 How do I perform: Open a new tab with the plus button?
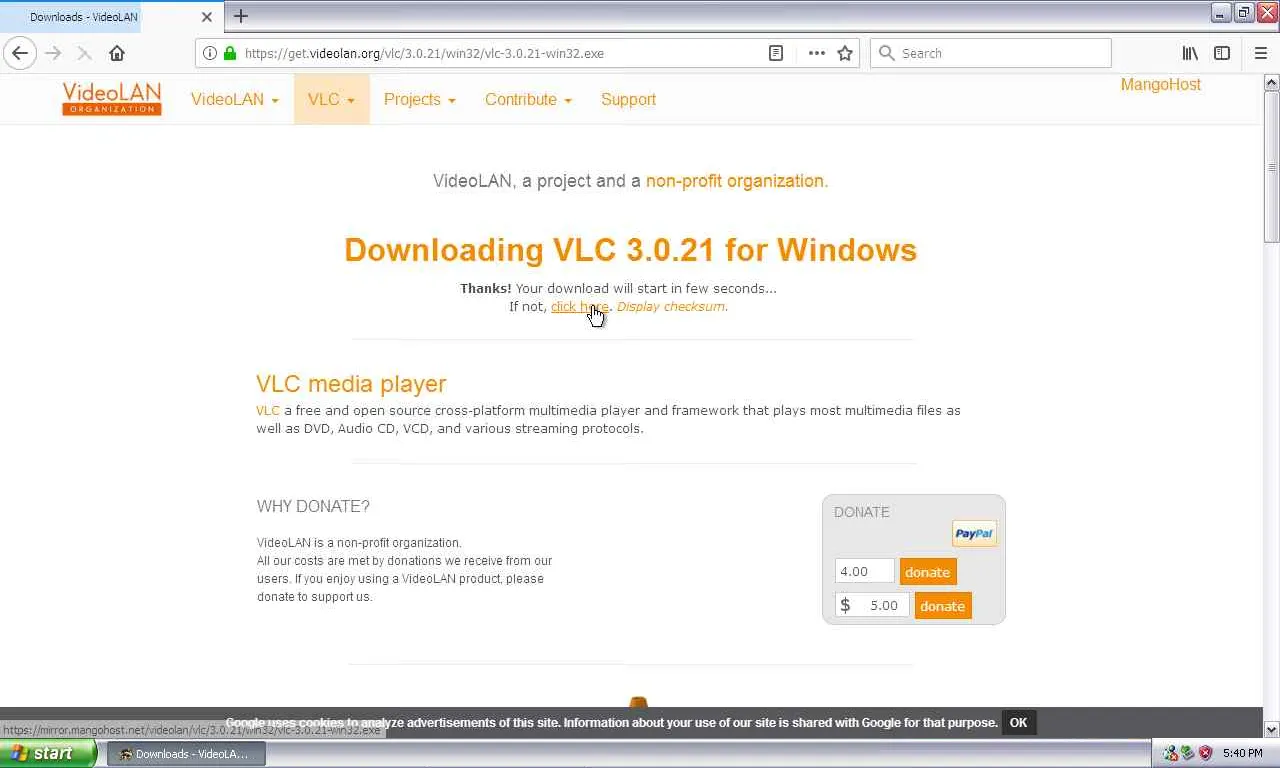[x=241, y=16]
